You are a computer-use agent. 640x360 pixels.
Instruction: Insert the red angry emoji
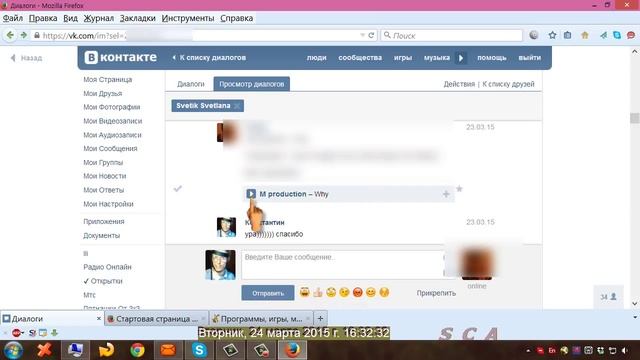tap(358, 292)
